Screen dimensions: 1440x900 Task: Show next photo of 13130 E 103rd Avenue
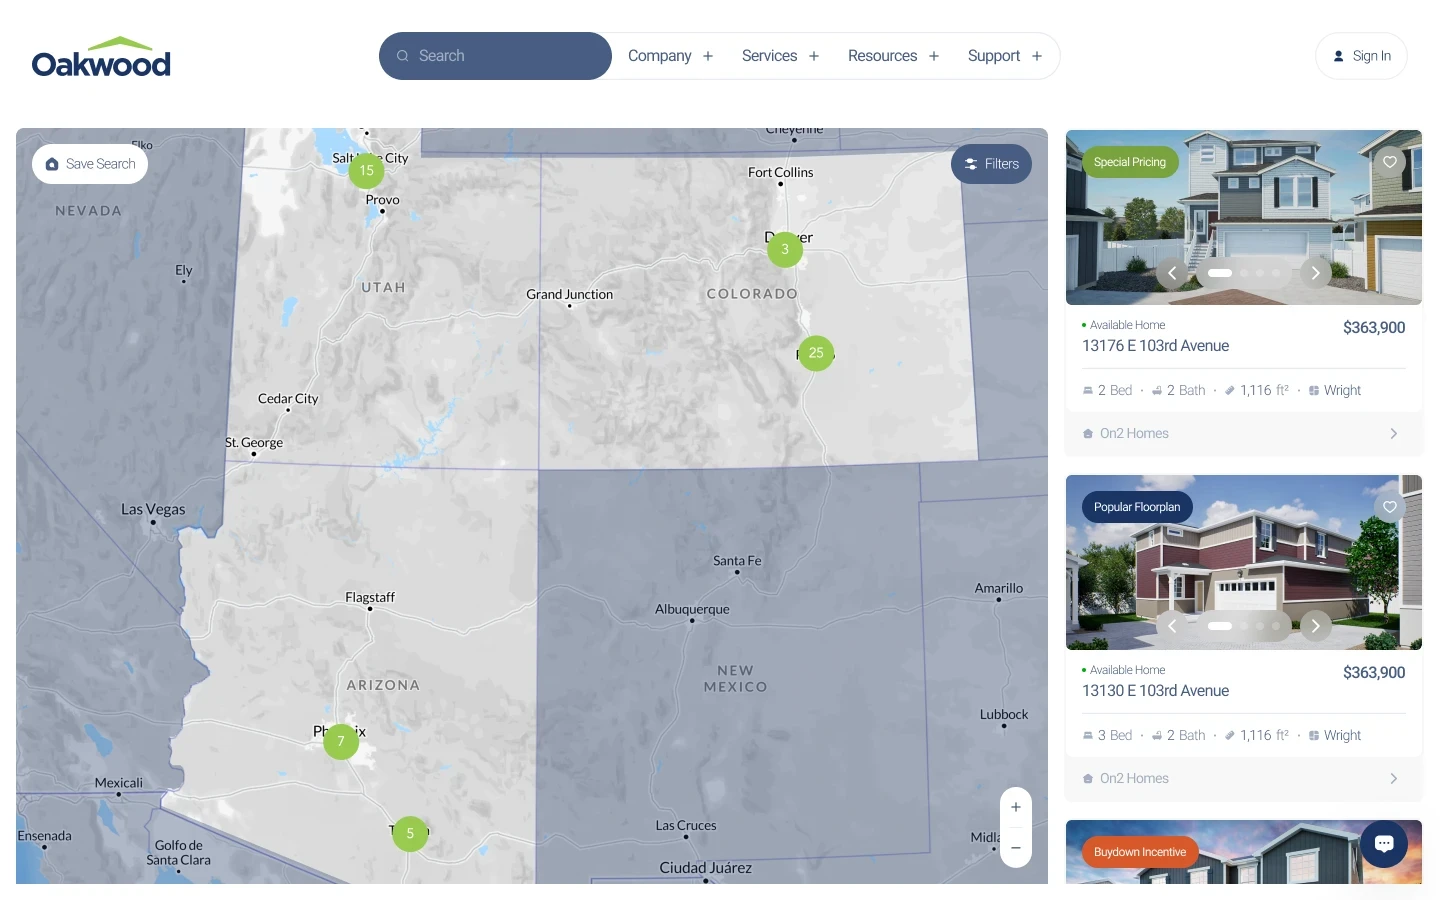pyautogui.click(x=1316, y=626)
